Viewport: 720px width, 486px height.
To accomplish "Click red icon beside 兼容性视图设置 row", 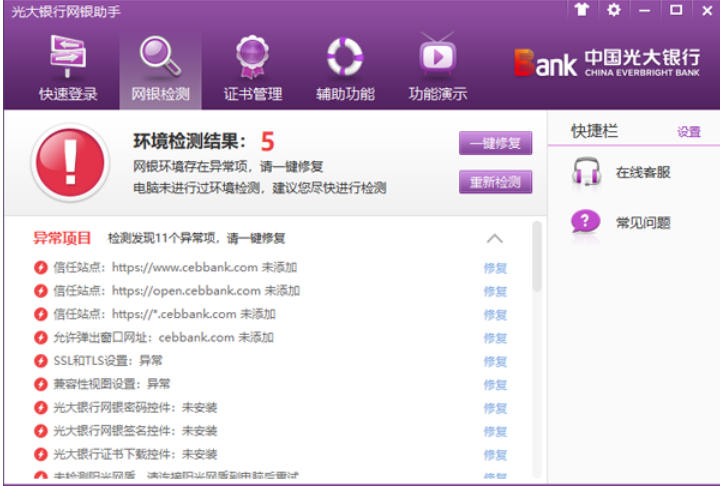I will pos(41,384).
